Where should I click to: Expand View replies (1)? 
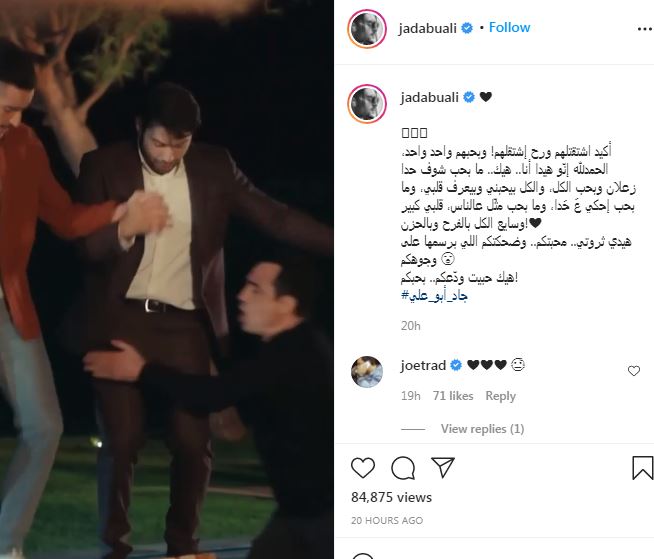point(482,429)
